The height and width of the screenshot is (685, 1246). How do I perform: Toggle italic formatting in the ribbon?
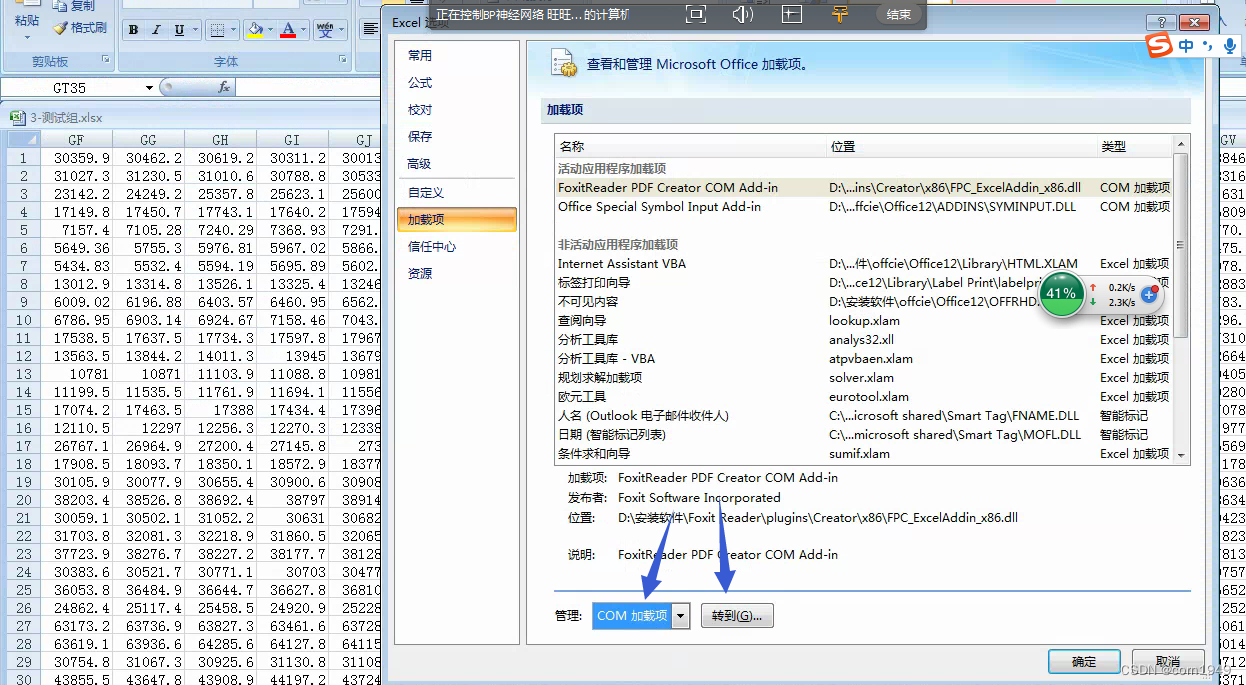pyautogui.click(x=156, y=30)
